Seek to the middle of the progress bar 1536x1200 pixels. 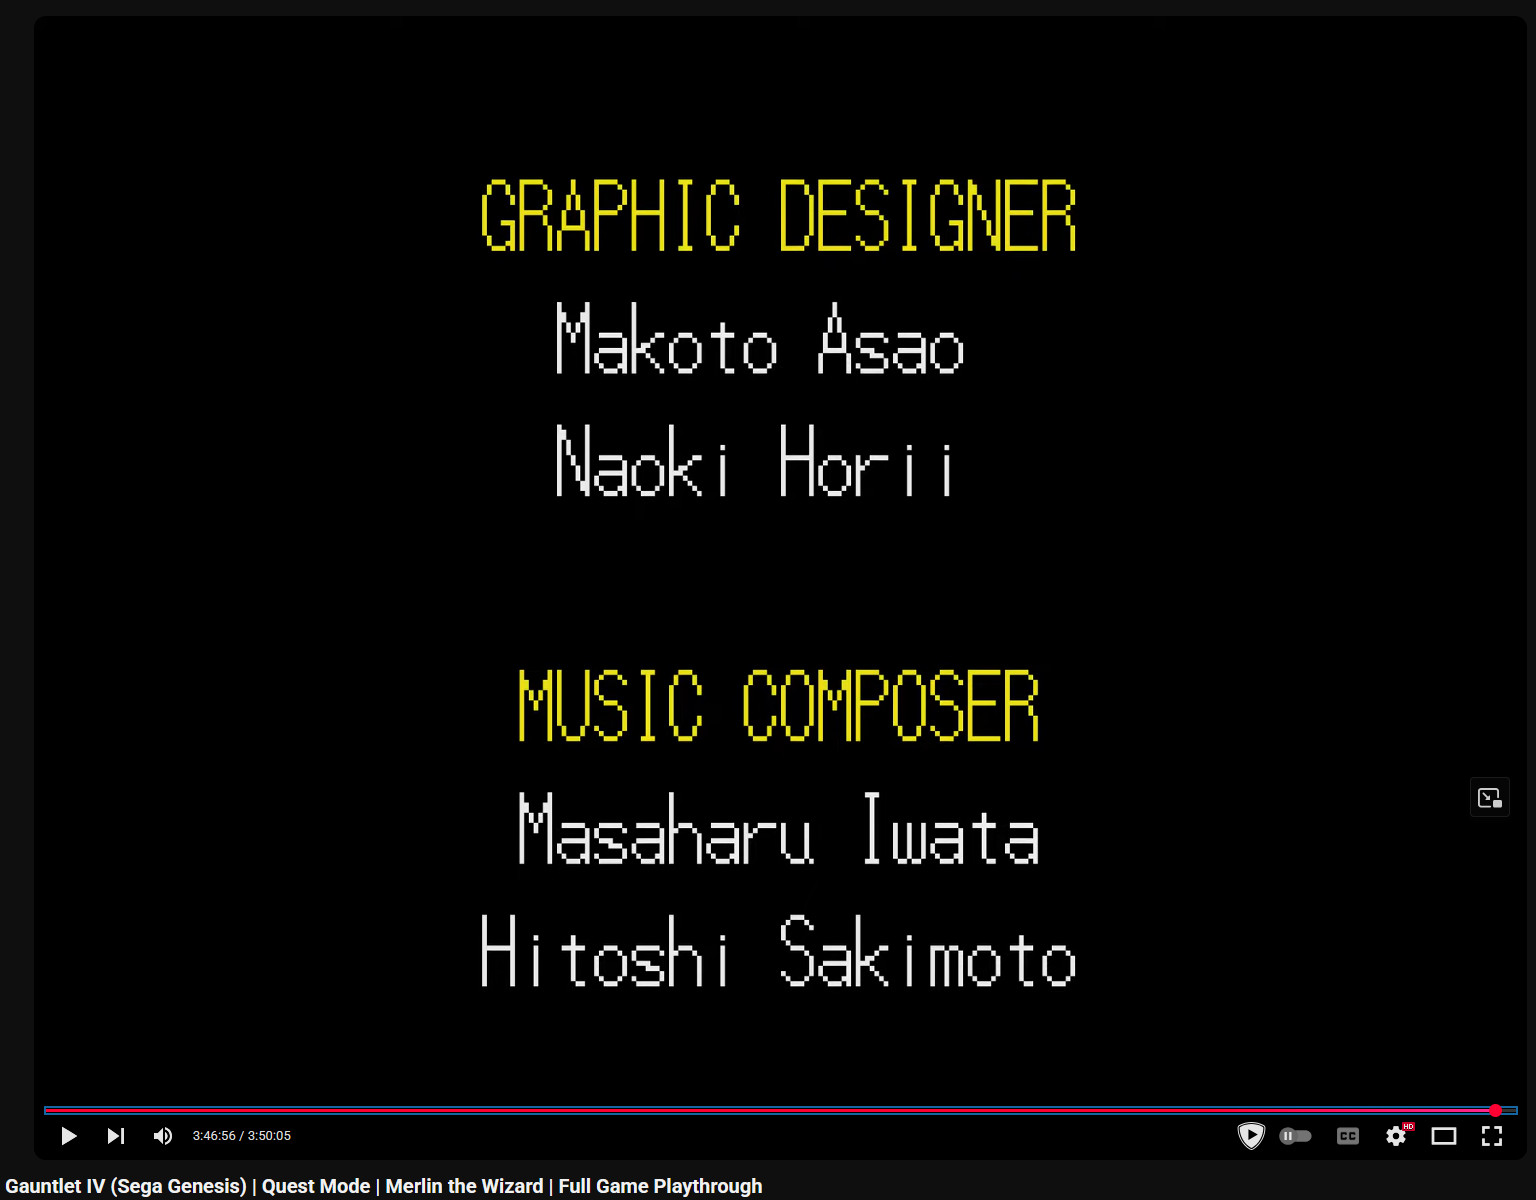pyautogui.click(x=780, y=1111)
